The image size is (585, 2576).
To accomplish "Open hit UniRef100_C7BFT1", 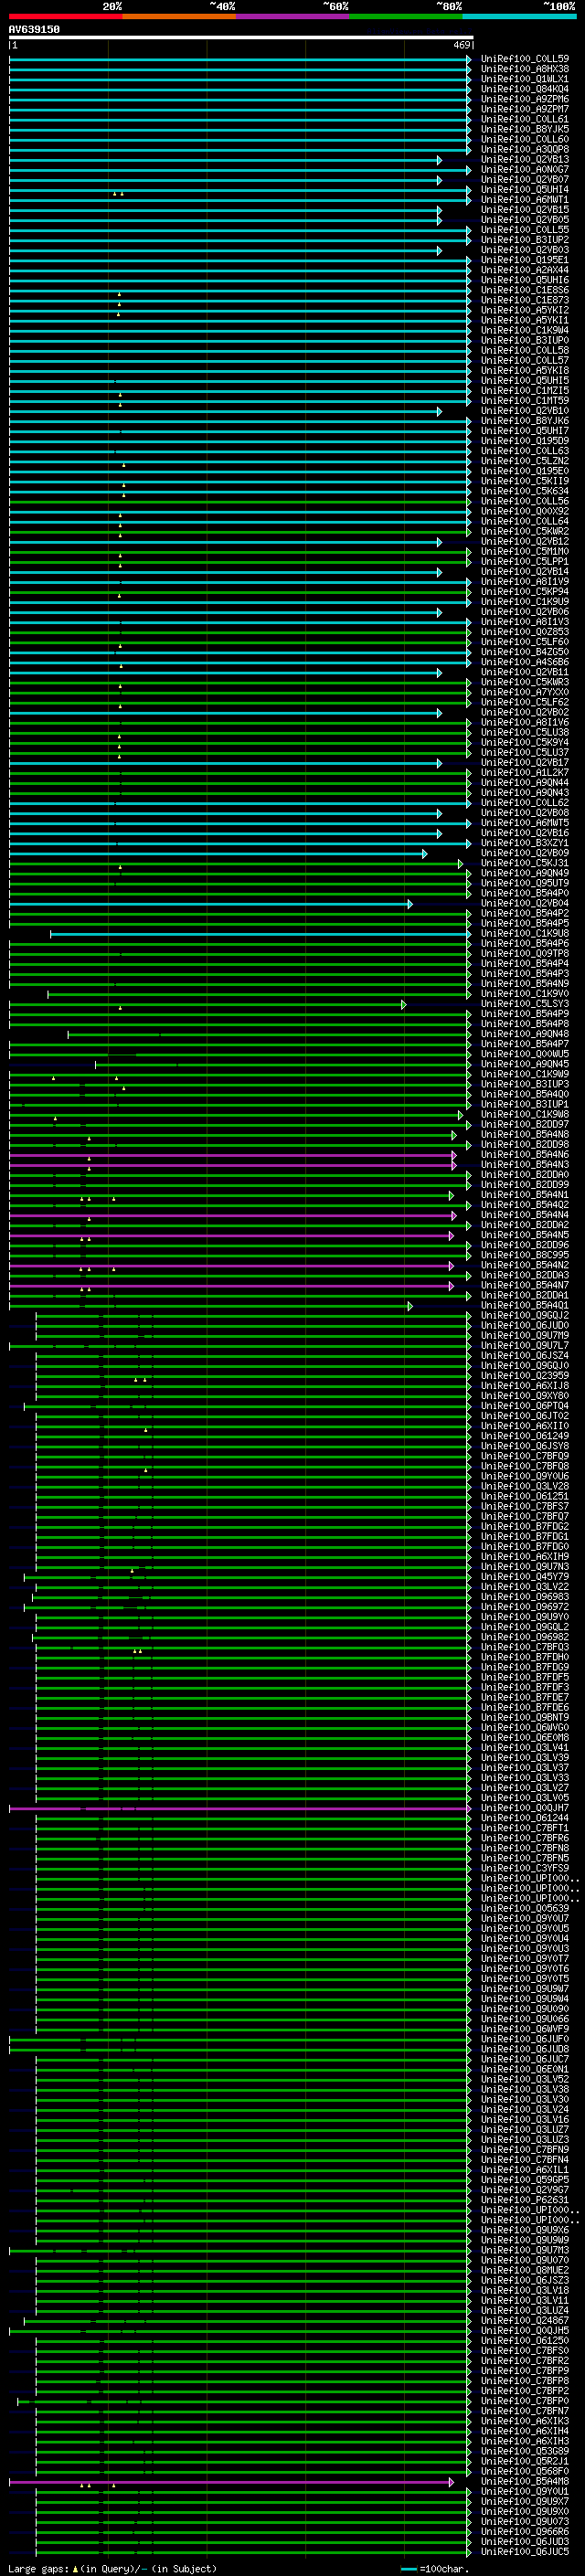I will click(525, 1828).
